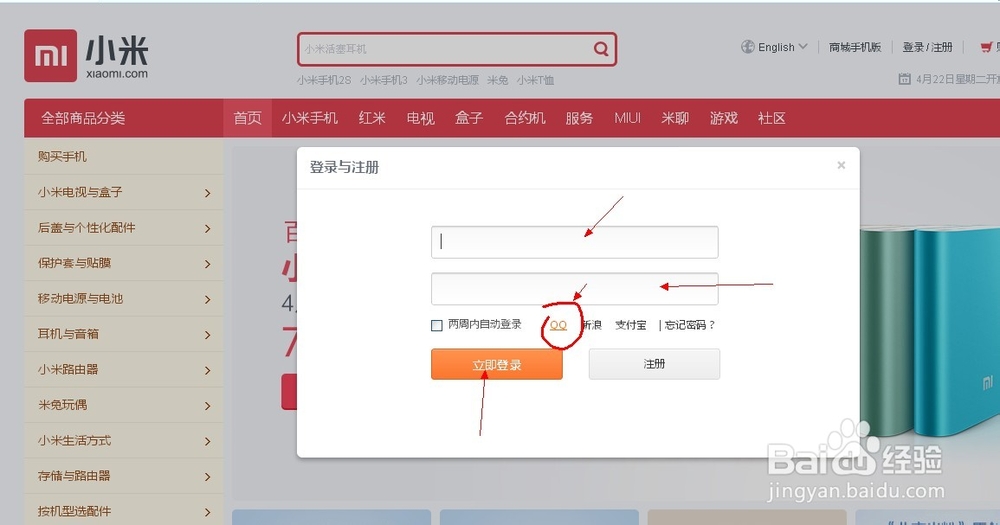The height and width of the screenshot is (525, 1000).
Task: Click hot search term 小米T恤
Action: click(535, 80)
